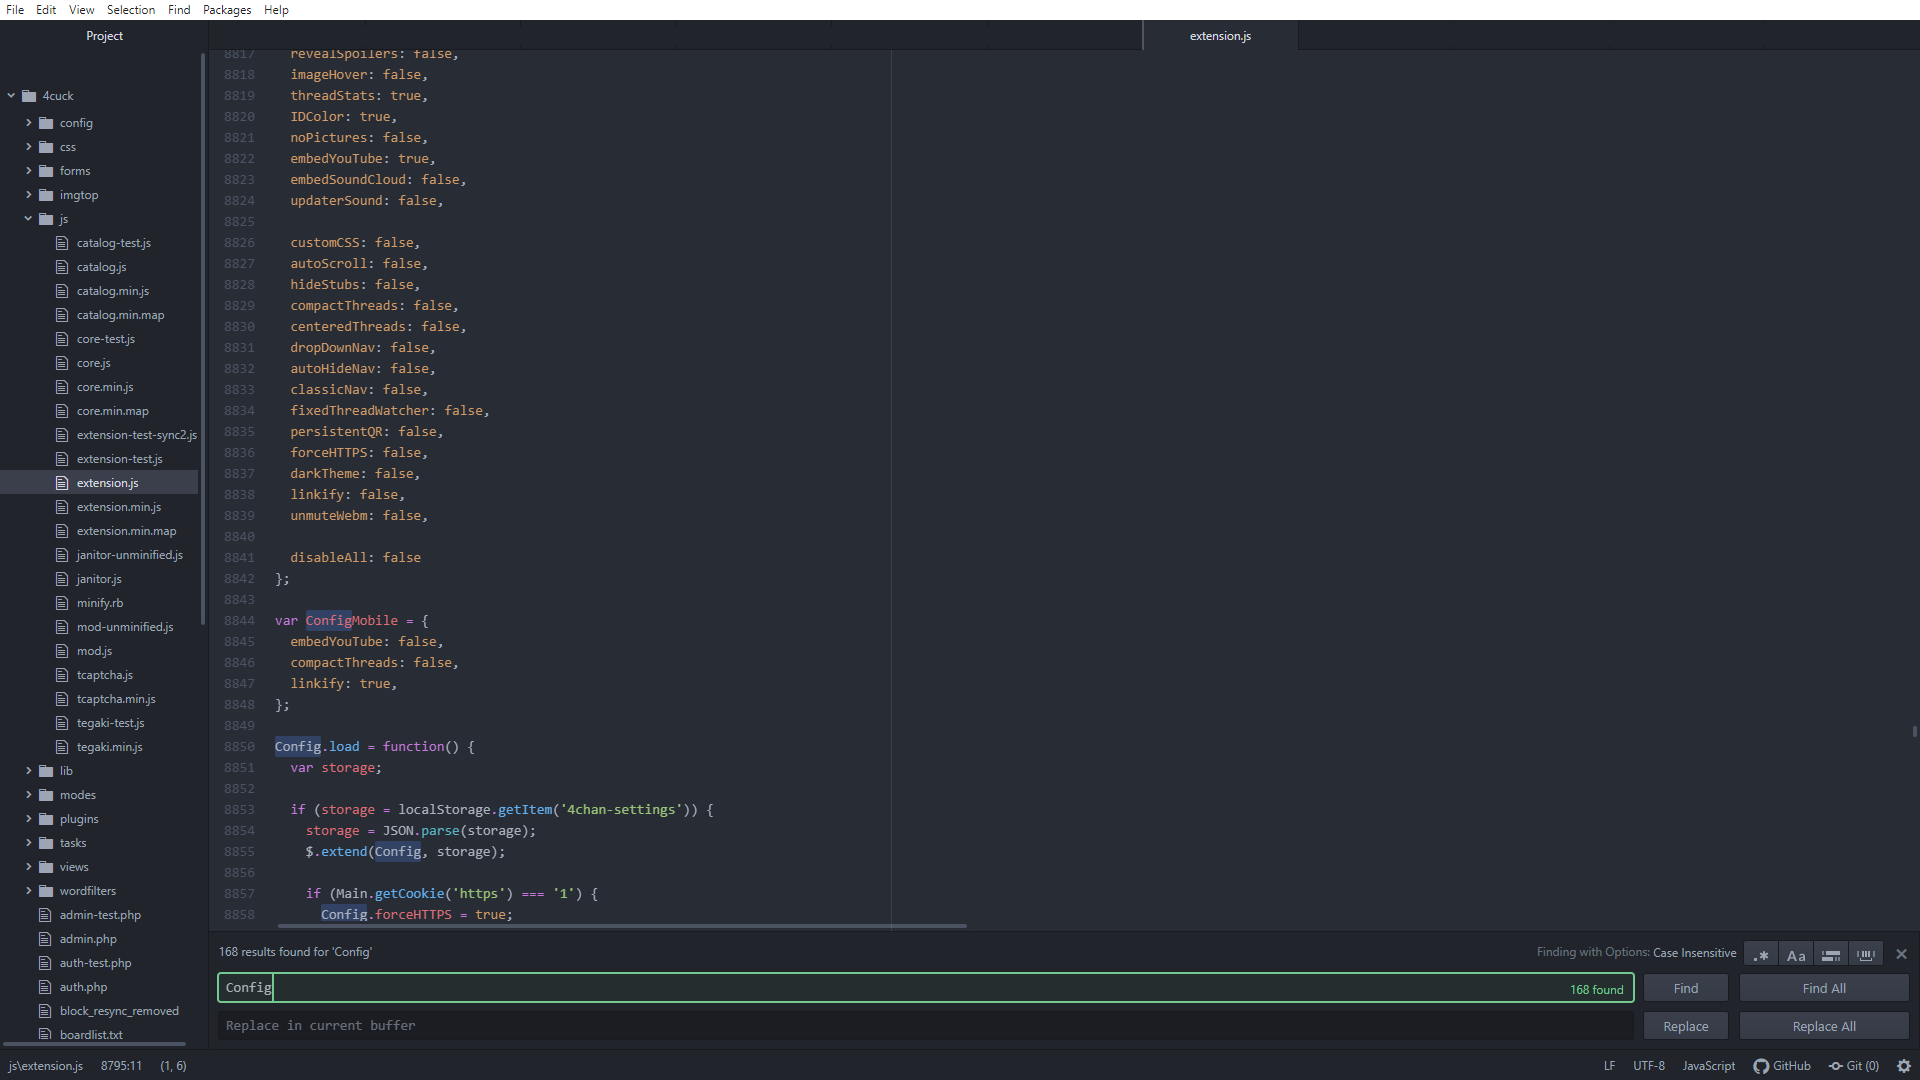This screenshot has width=1920, height=1080.
Task: Open the settings gear in status bar
Action: click(1904, 1066)
